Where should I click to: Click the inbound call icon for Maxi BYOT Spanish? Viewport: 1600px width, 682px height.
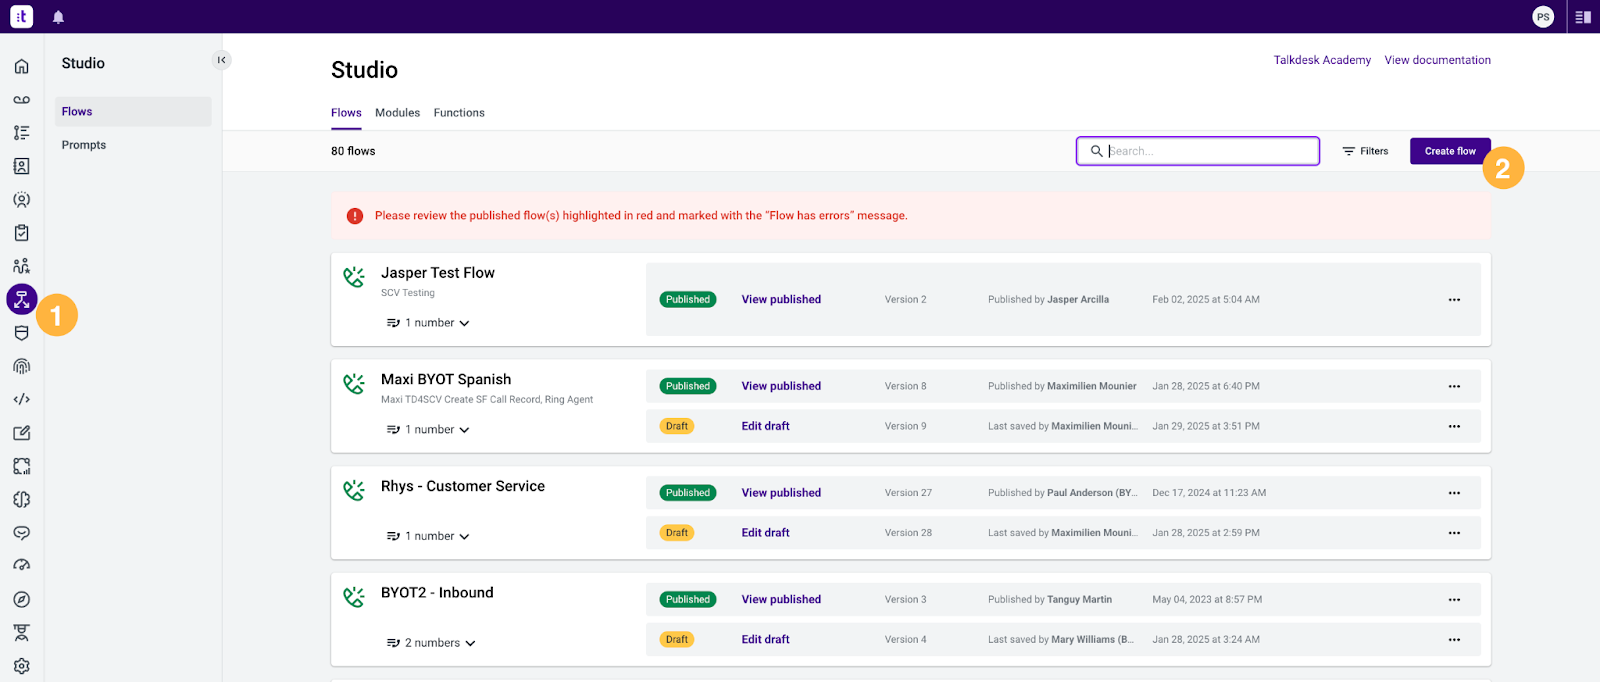[x=354, y=383]
